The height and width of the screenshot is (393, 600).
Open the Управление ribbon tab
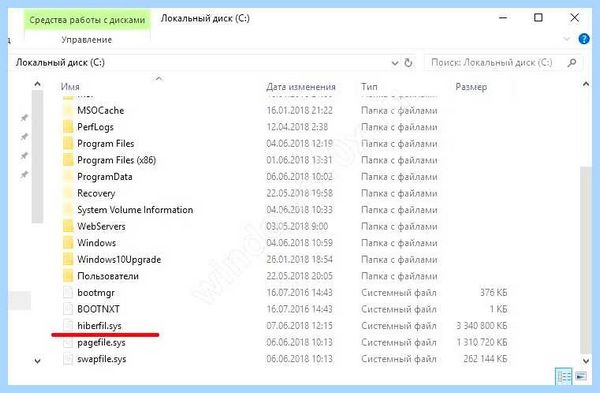click(87, 40)
